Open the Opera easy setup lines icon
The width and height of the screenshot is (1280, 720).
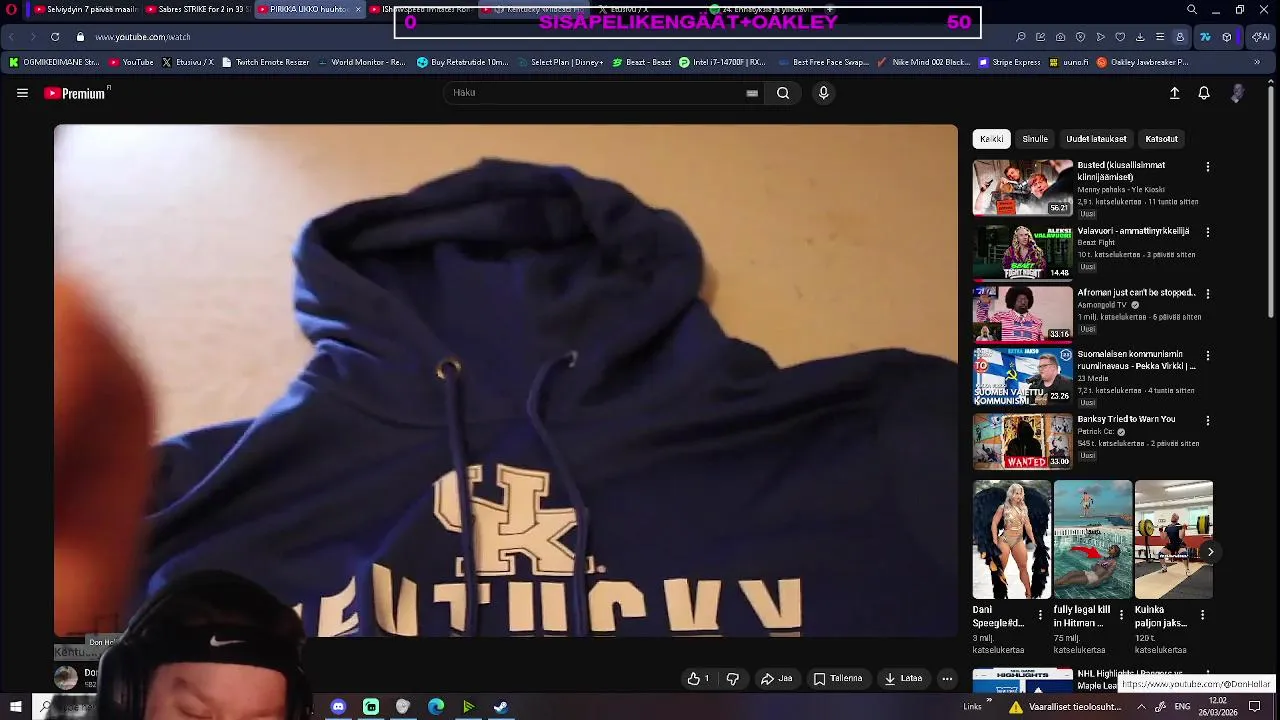[x=1160, y=37]
